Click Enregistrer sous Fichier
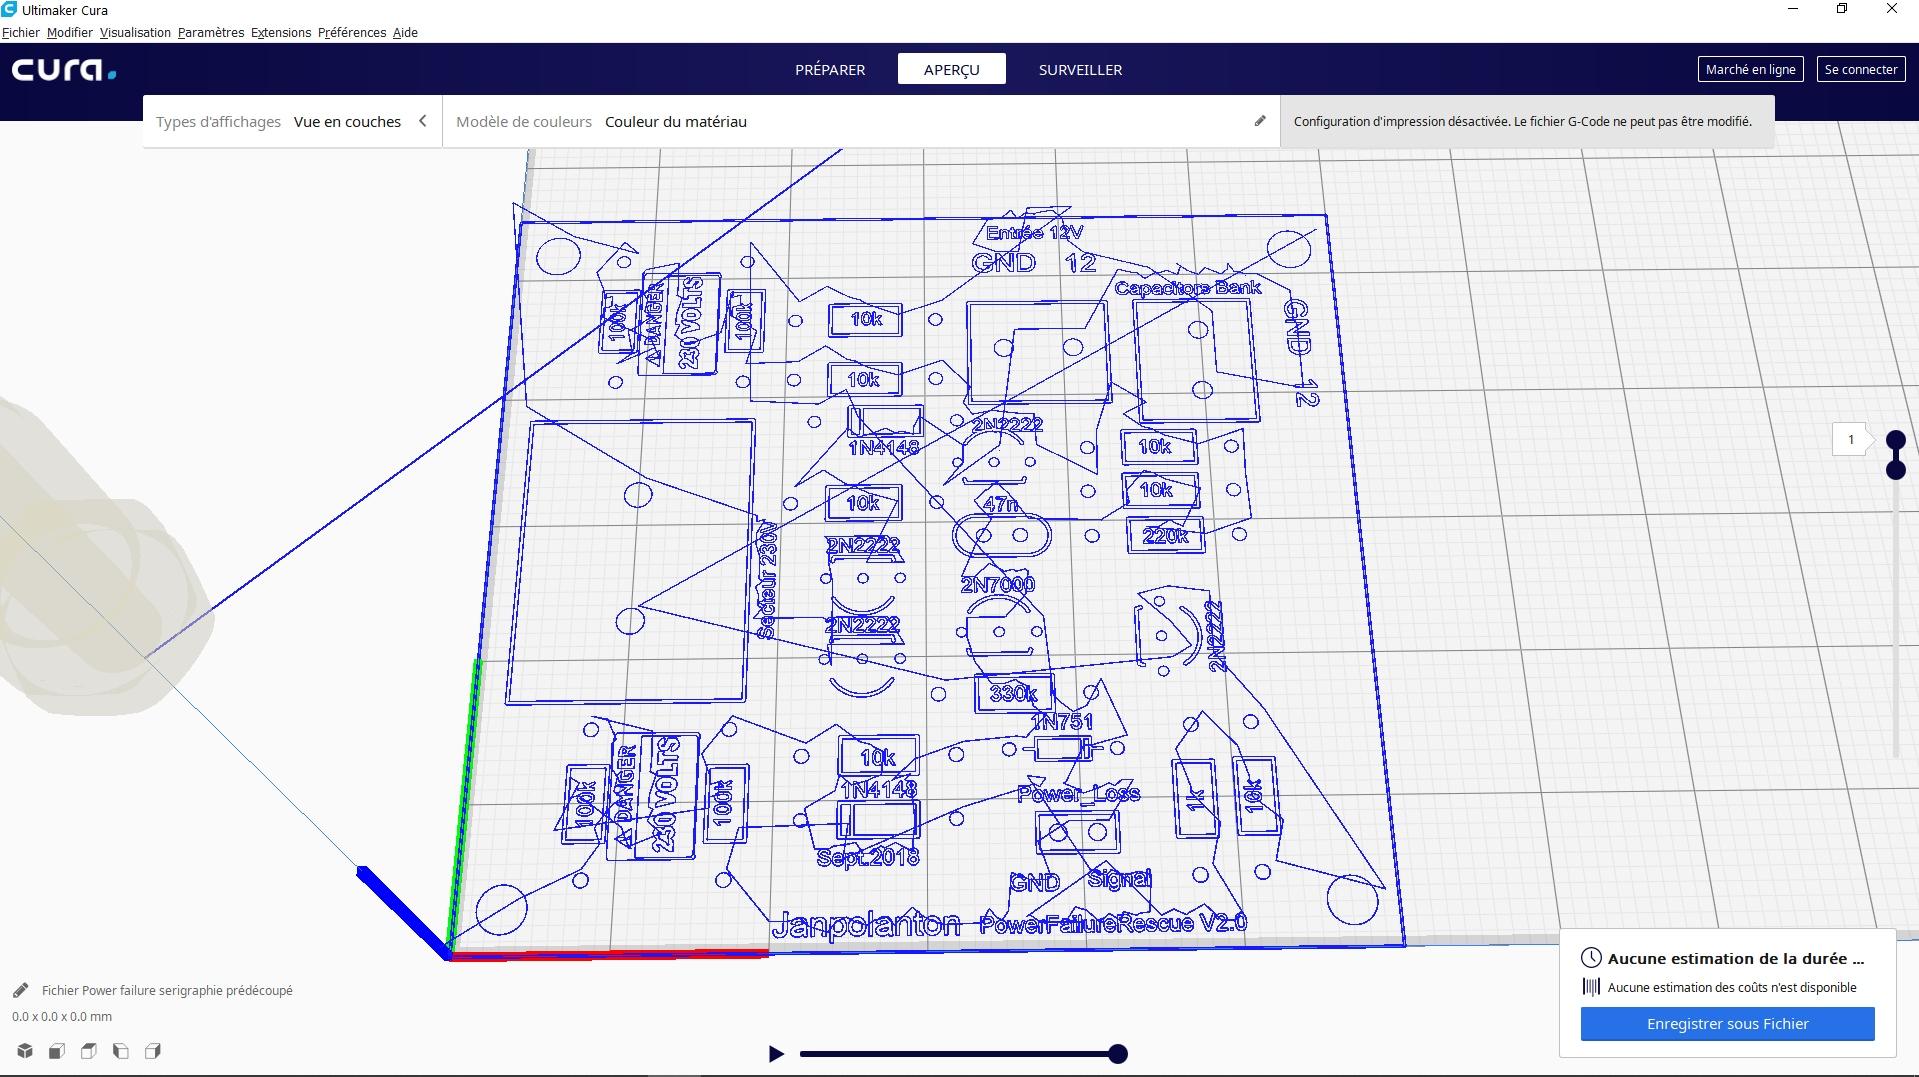Viewport: 1919px width, 1077px height. [x=1727, y=1024]
